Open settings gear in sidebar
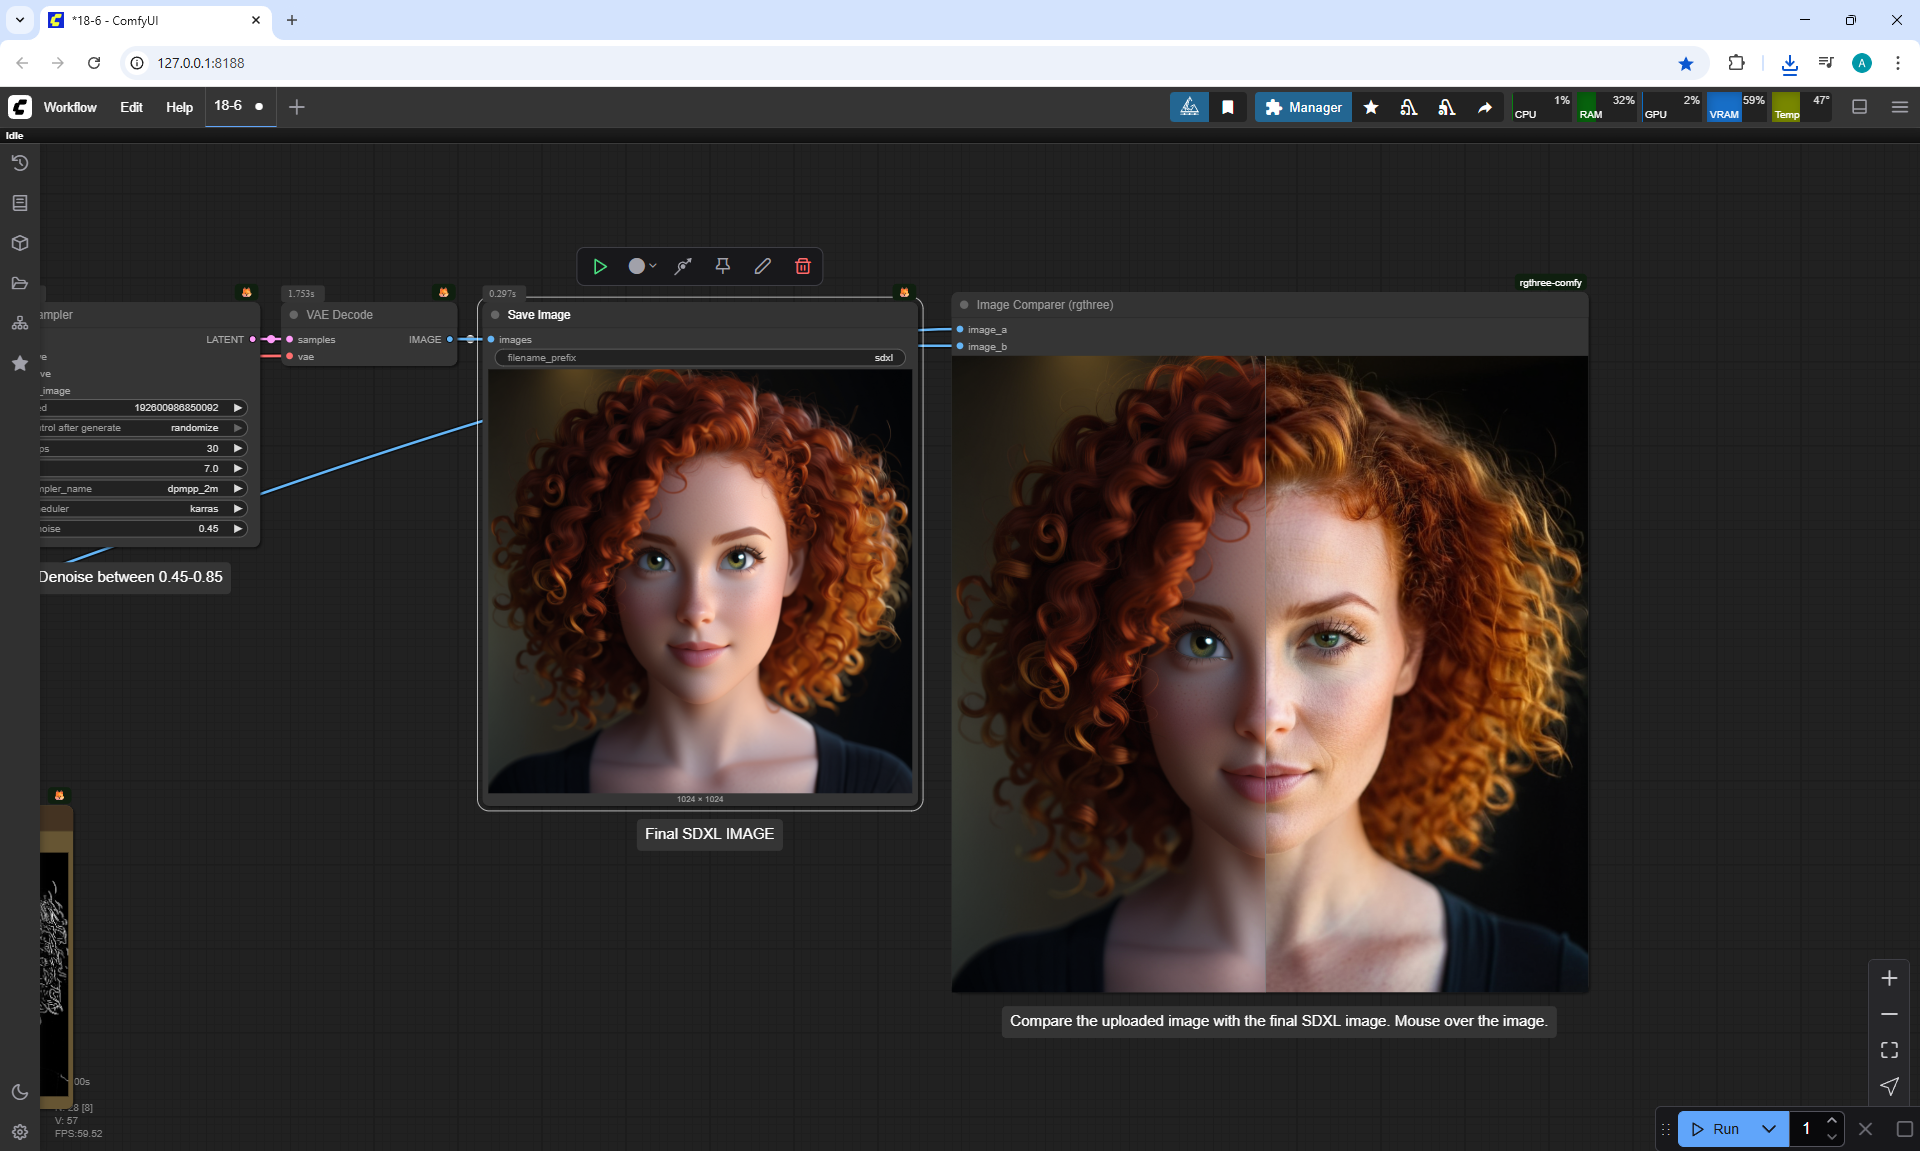 (19, 1132)
